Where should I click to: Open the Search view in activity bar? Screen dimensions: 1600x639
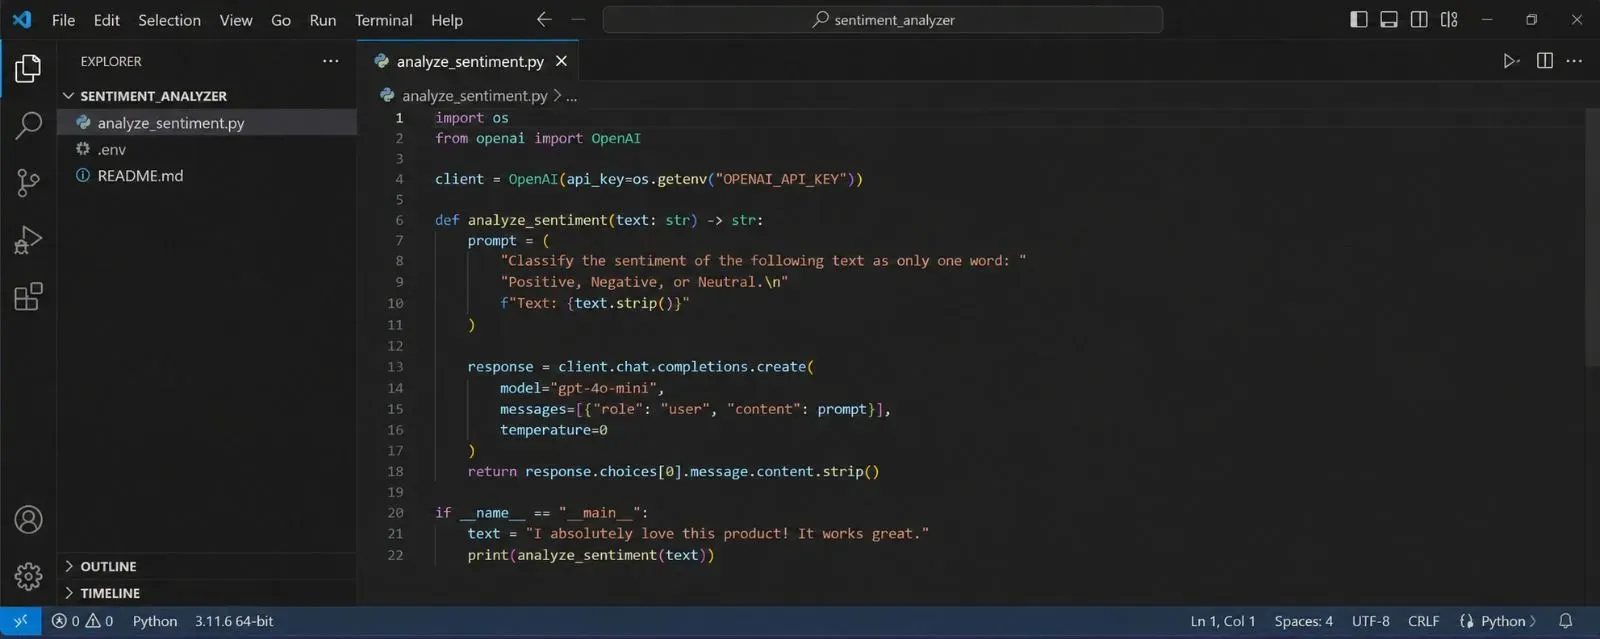28,125
